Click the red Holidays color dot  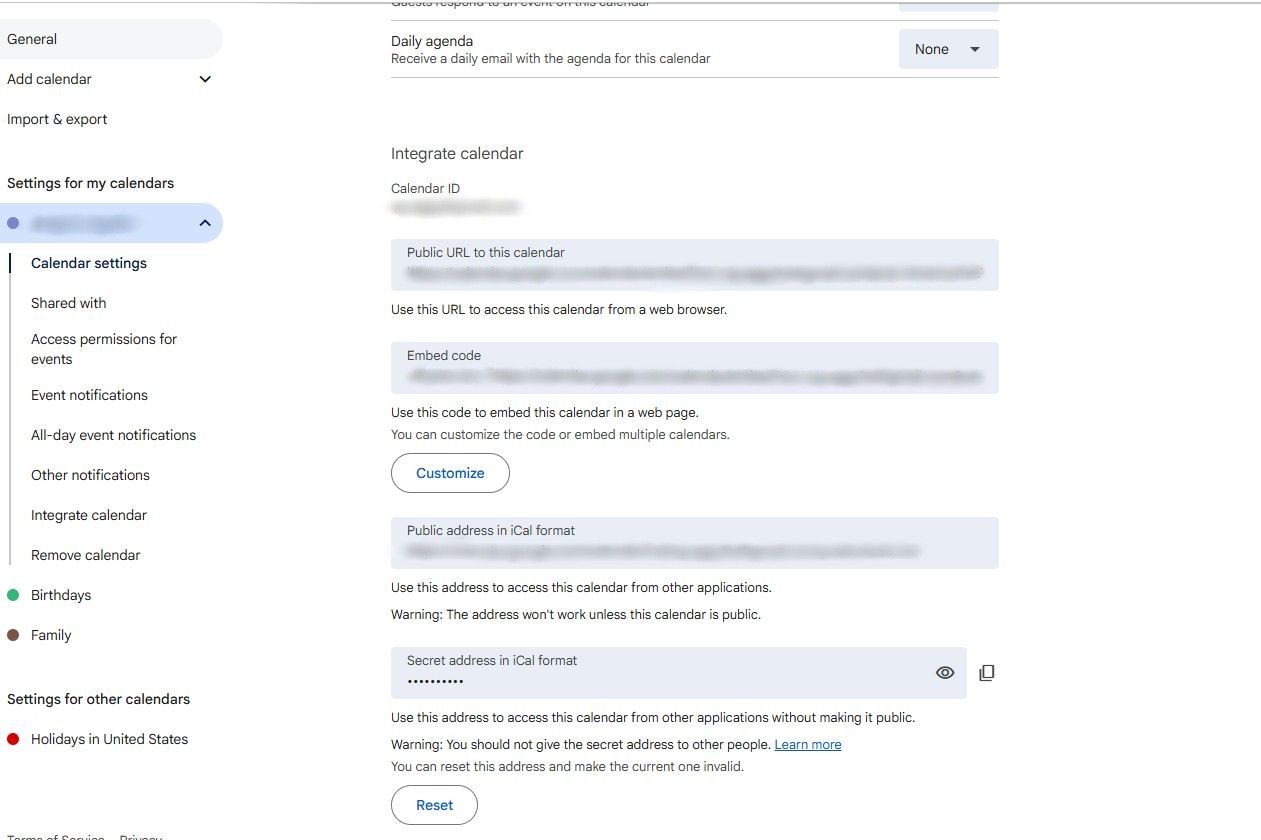tap(13, 739)
